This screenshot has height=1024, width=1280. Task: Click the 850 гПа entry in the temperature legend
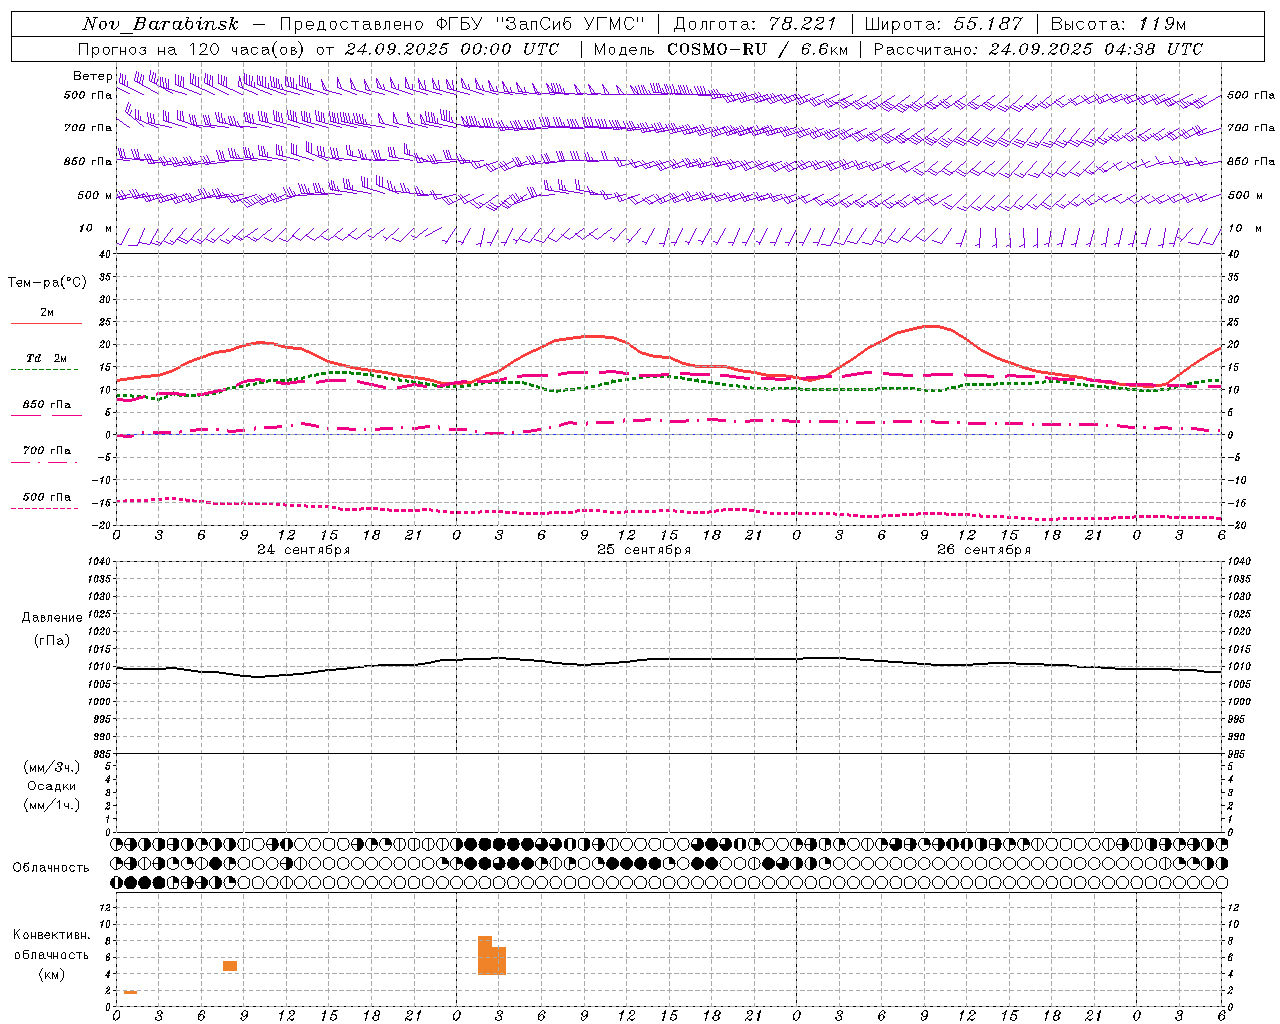pyautogui.click(x=47, y=405)
